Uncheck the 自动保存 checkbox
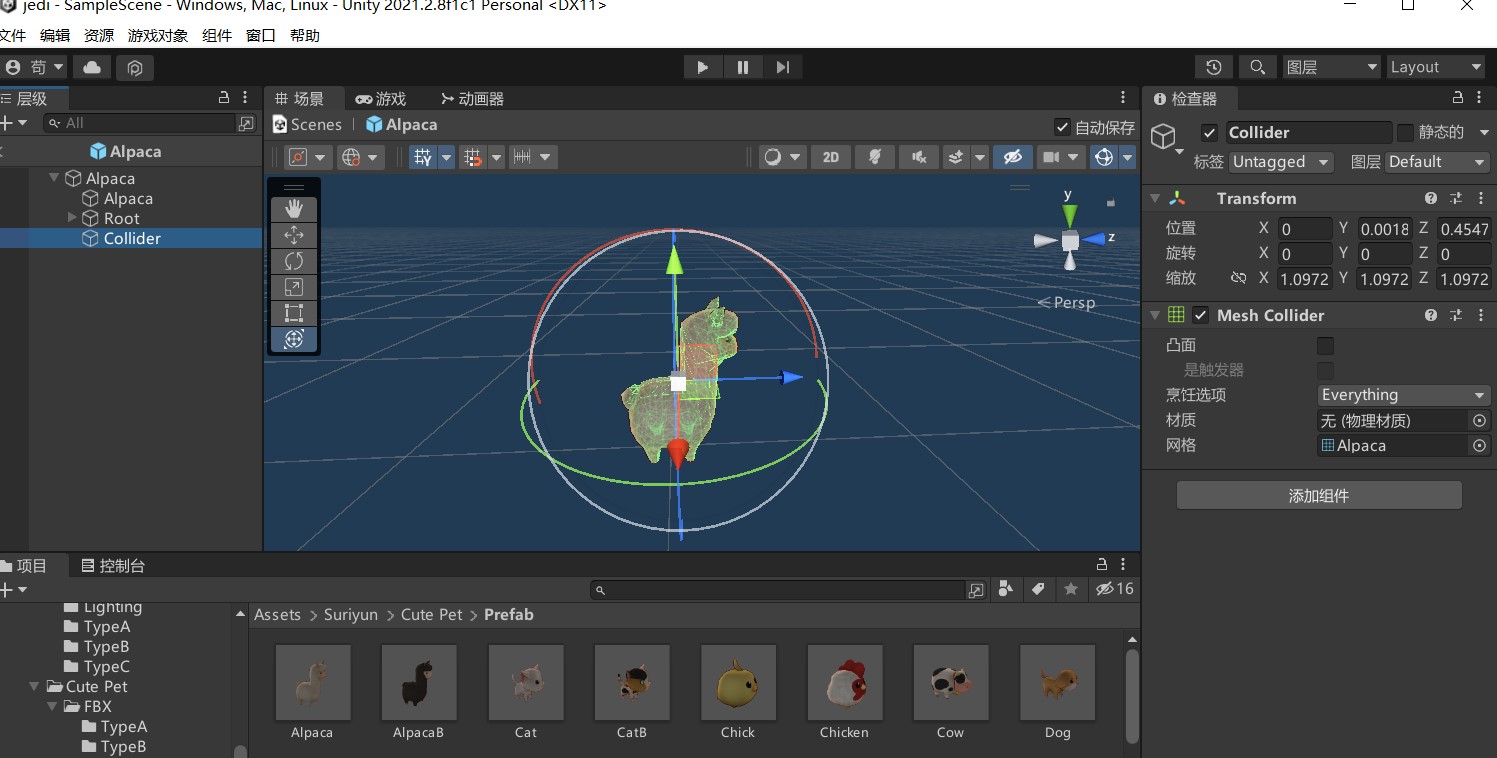1497x758 pixels. pos(1062,127)
